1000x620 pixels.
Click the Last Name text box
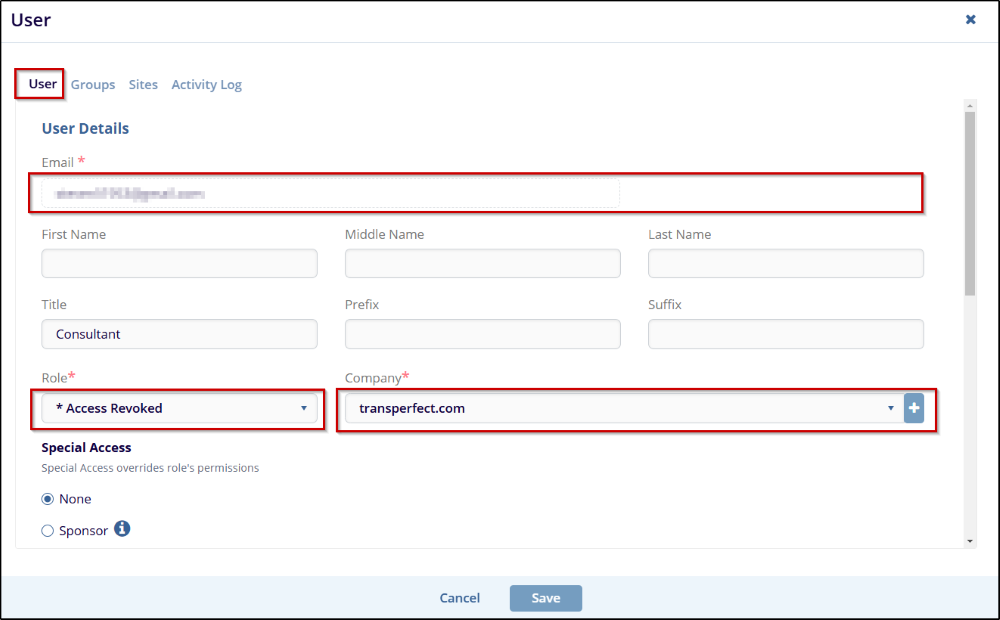click(786, 264)
